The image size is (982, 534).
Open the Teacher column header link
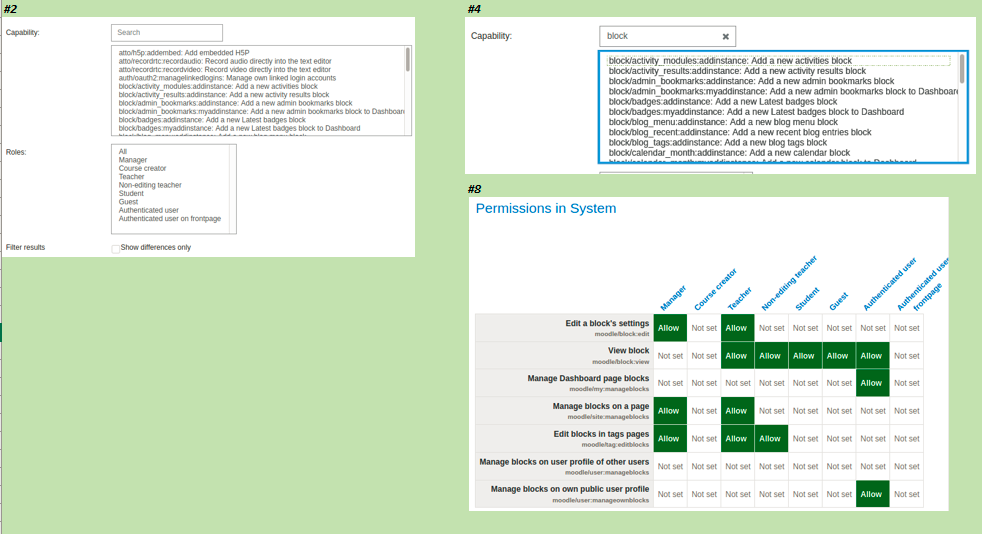pos(740,299)
